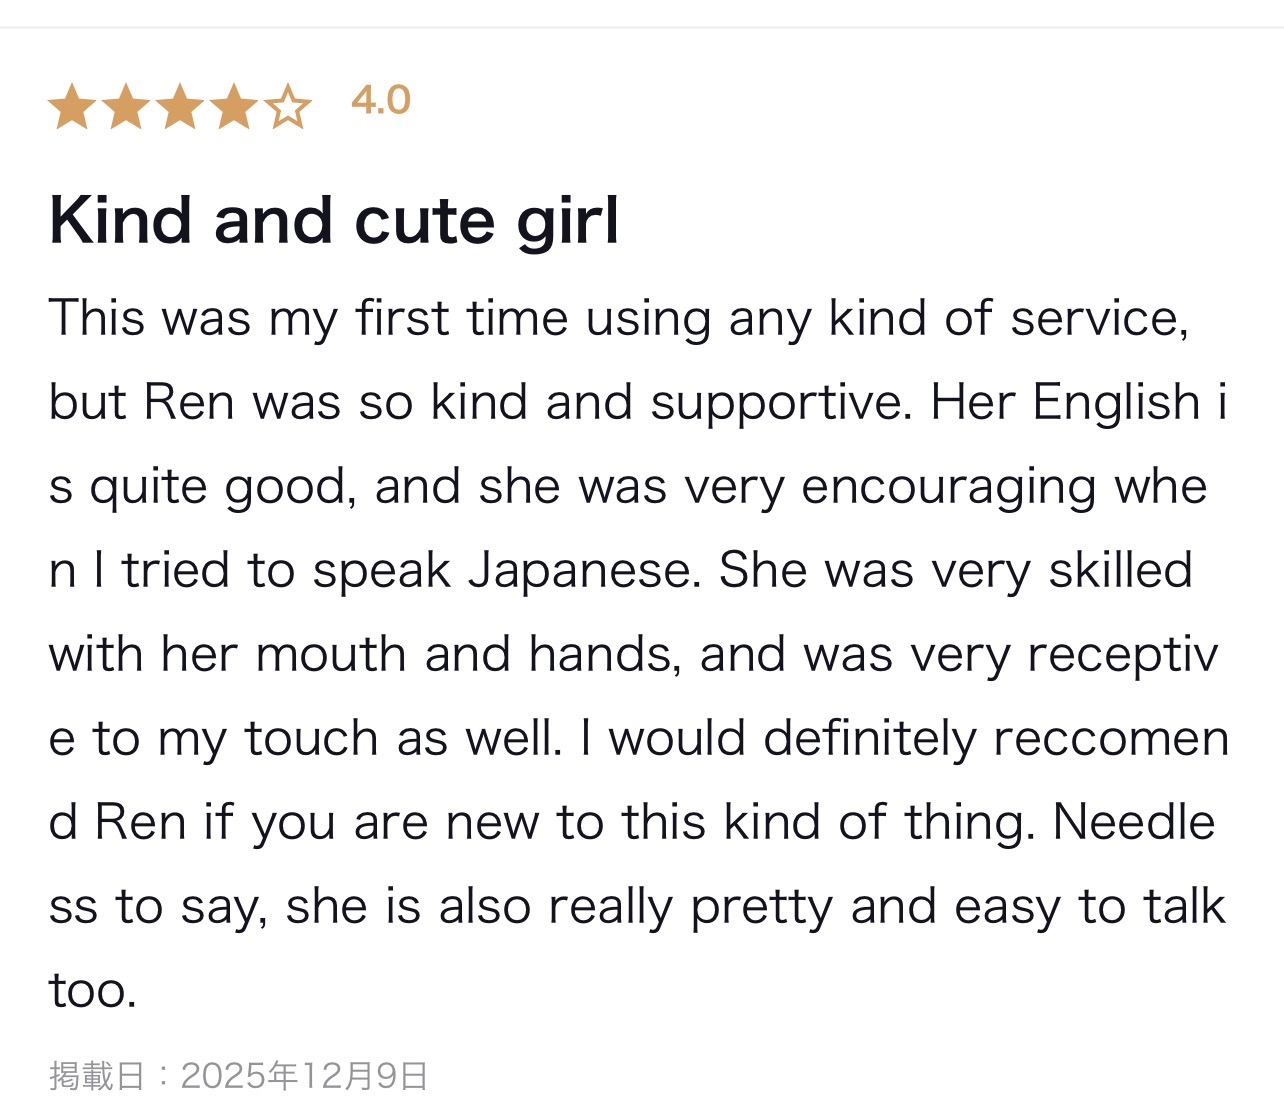Click the third gold star
The width and height of the screenshot is (1284, 1107).
(x=180, y=107)
